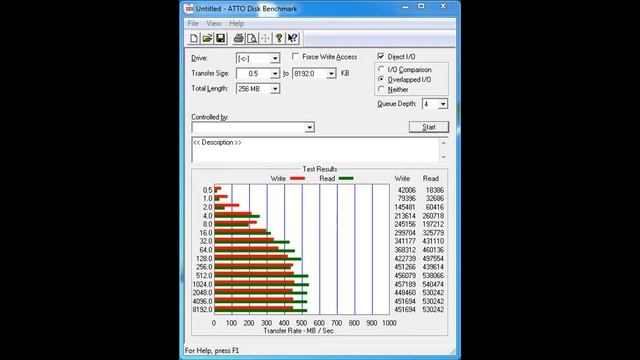640x360 pixels.
Task: Click the About question mark icon
Action: tap(279, 38)
